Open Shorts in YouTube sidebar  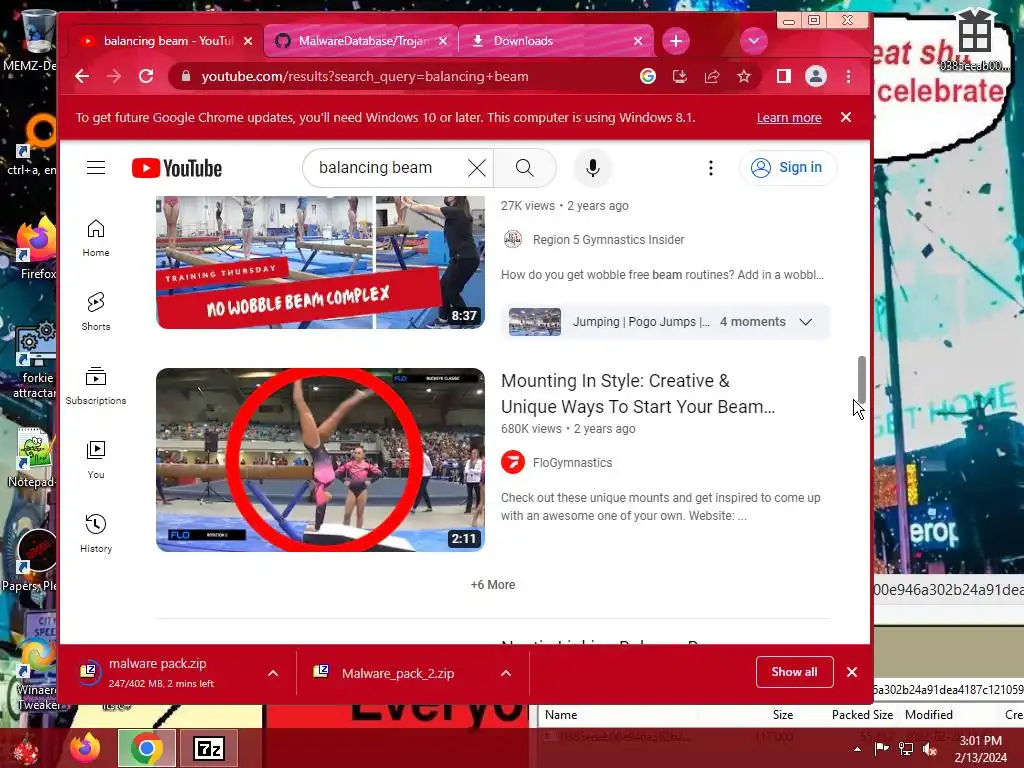tap(96, 312)
